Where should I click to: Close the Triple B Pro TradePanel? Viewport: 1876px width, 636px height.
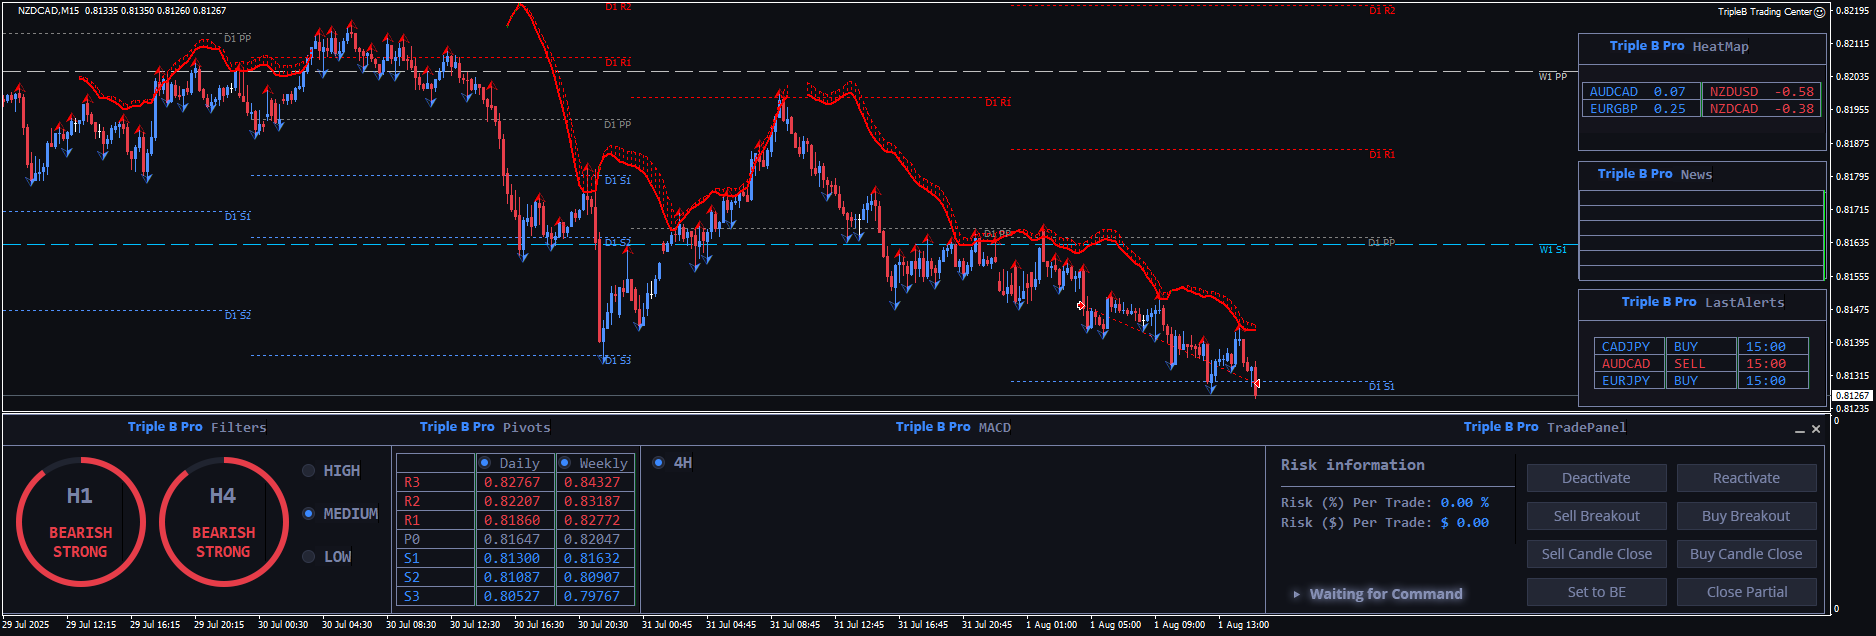tap(1816, 429)
